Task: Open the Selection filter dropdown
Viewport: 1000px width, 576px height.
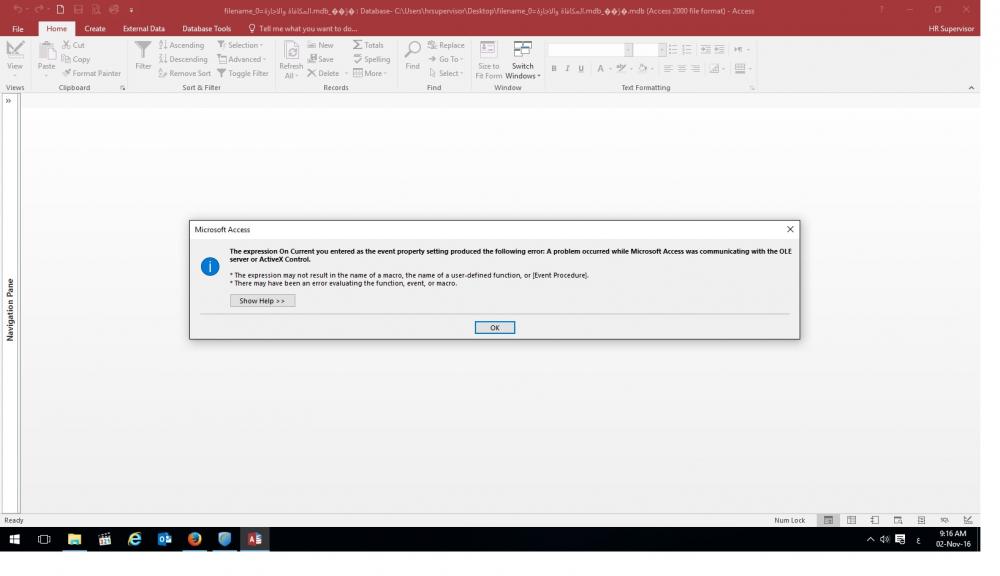Action: 240,45
